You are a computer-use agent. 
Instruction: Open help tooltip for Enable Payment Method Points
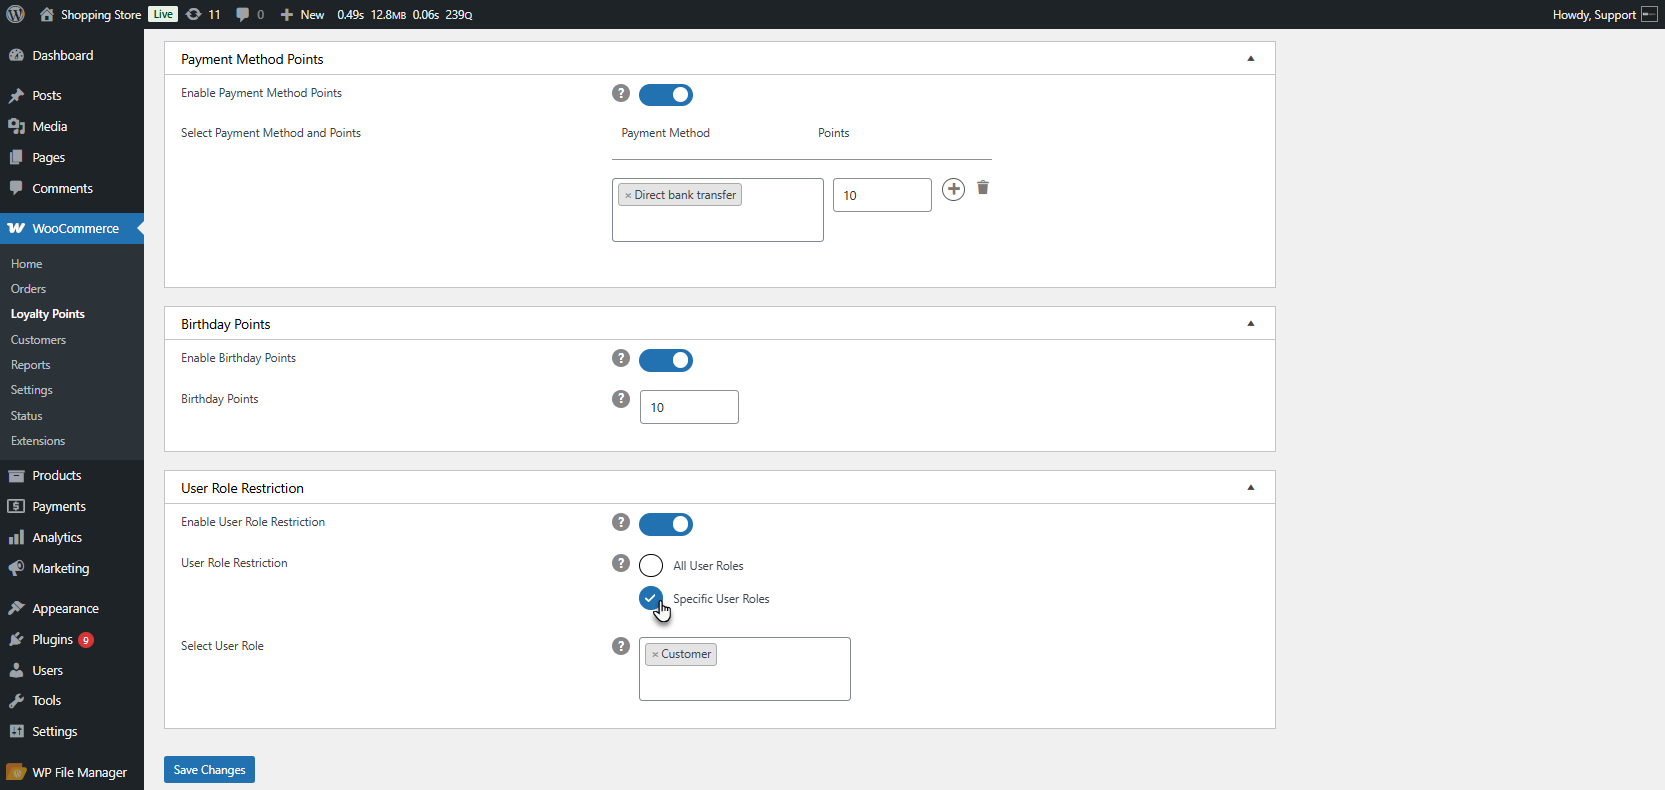[x=621, y=93]
